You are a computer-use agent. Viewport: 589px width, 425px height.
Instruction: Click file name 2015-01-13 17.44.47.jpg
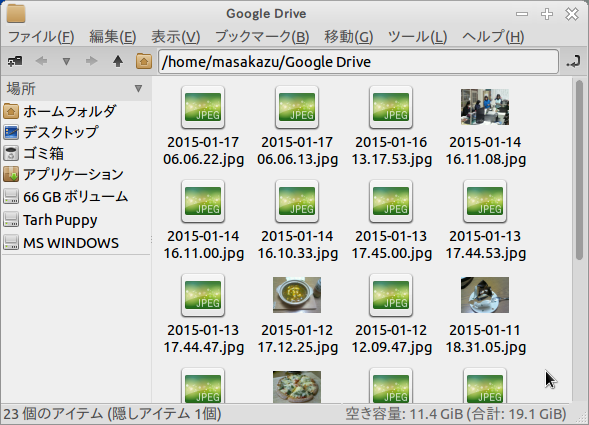(203, 339)
